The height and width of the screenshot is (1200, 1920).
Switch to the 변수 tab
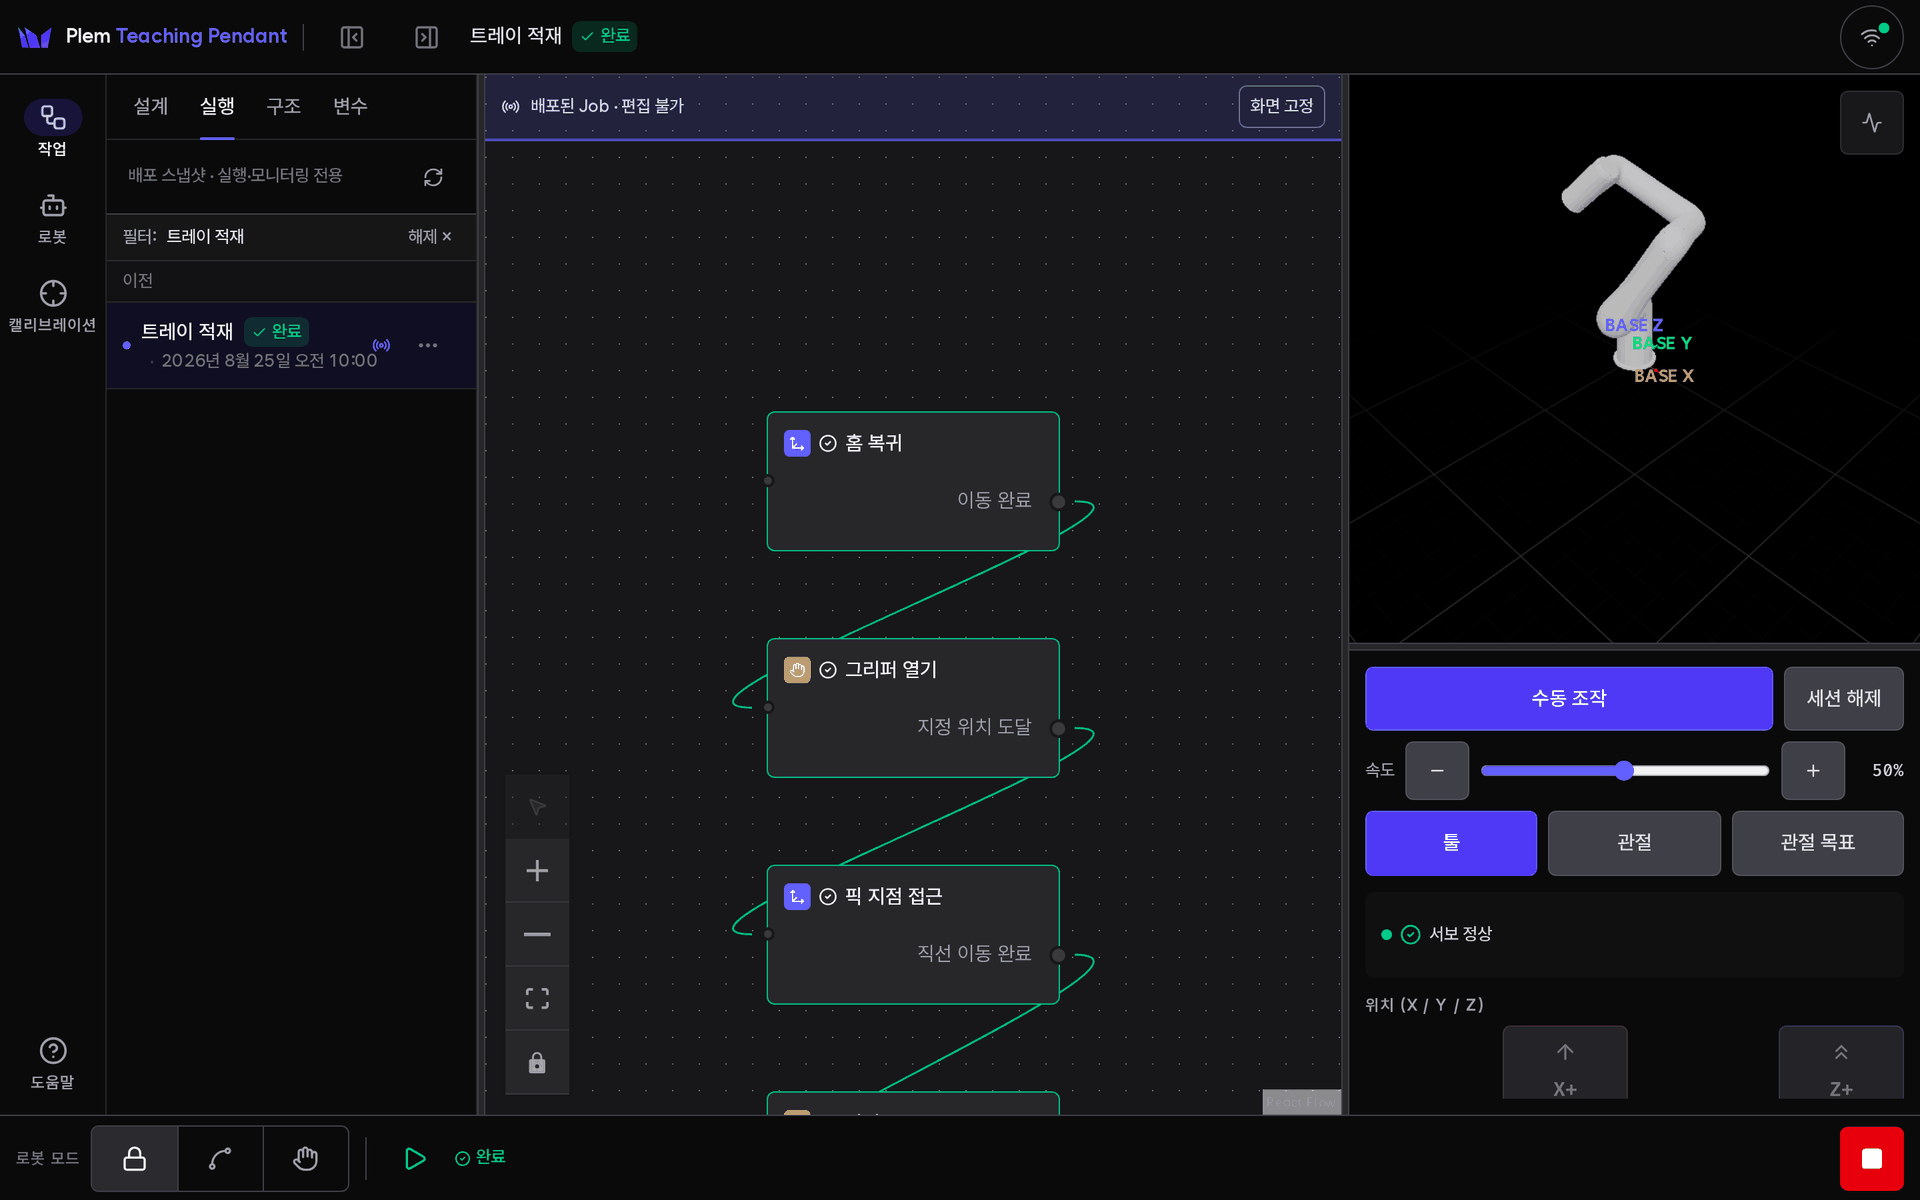click(350, 107)
